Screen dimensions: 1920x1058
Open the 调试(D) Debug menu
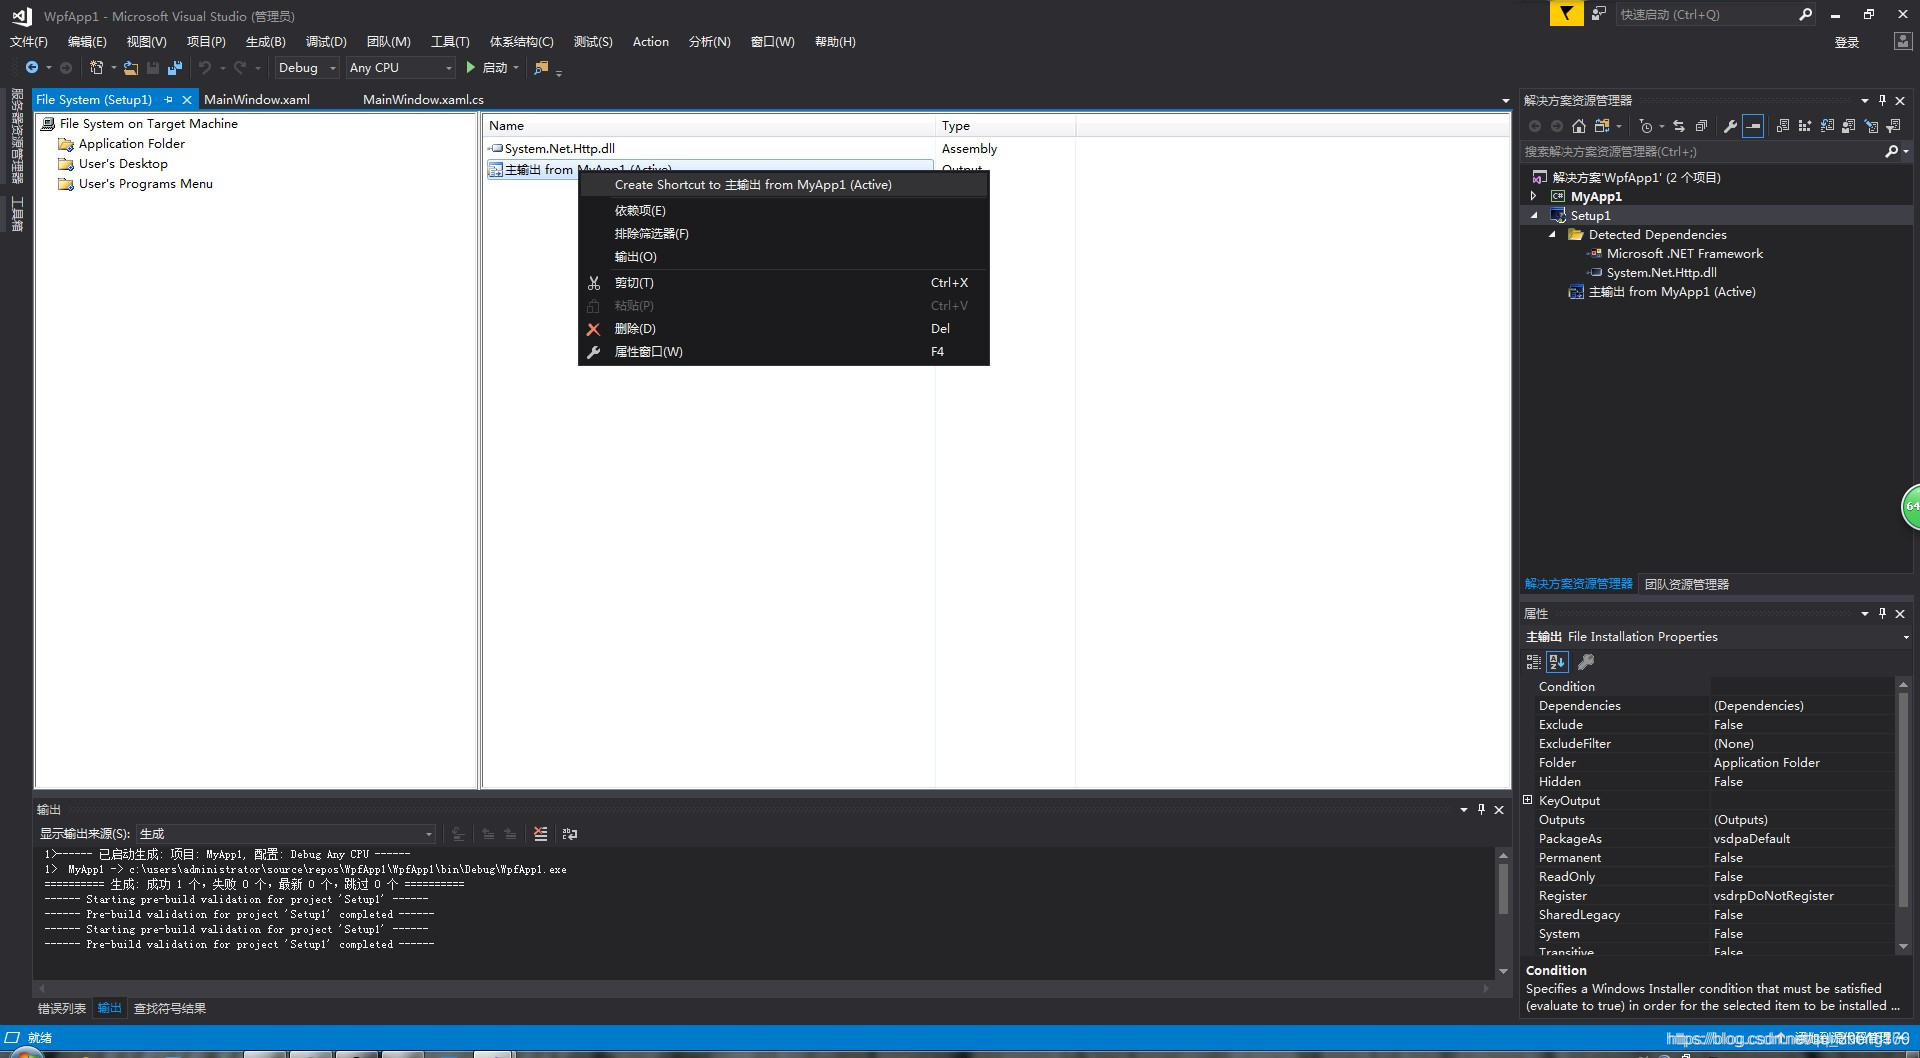(x=326, y=42)
